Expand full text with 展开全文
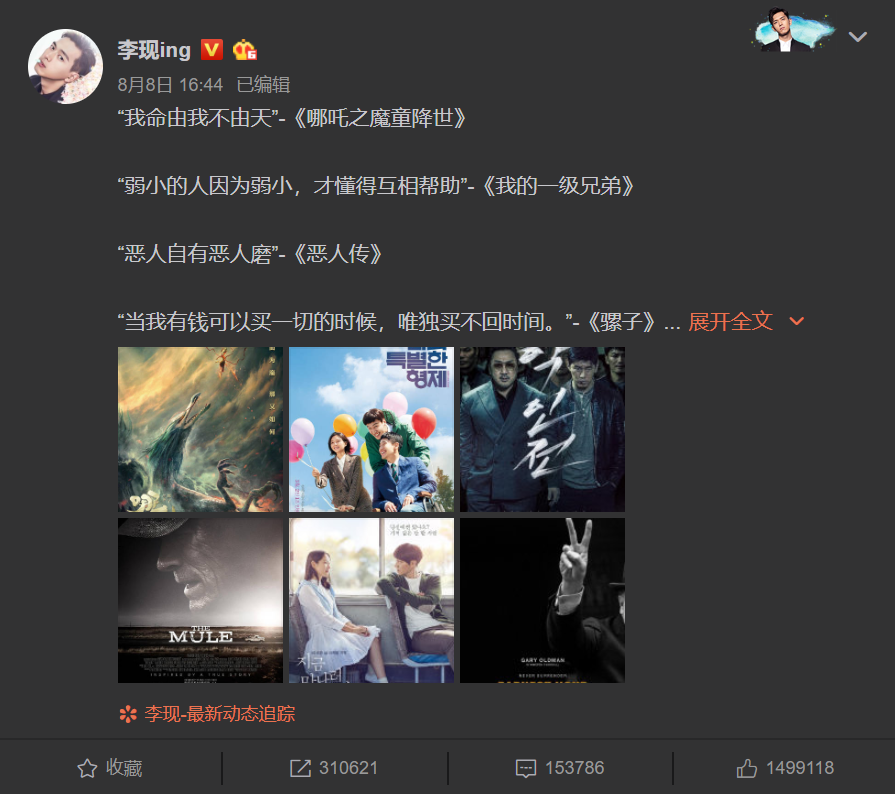Image resolution: width=895 pixels, height=794 pixels. (x=730, y=321)
